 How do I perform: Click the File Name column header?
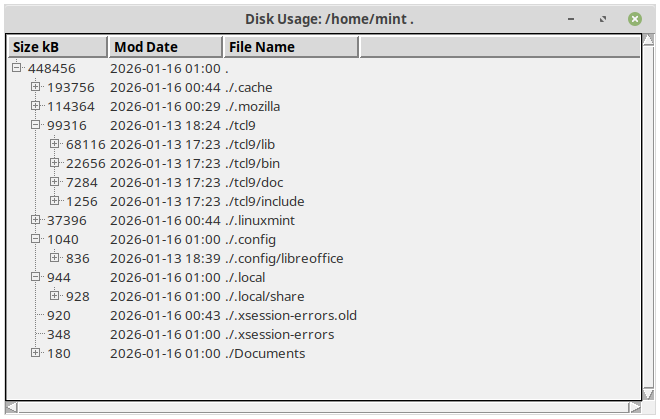[x=290, y=47]
